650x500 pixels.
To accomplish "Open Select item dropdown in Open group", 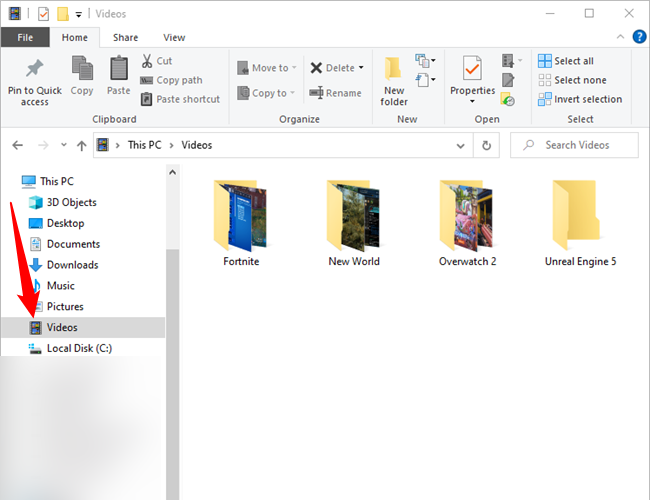I will 520,61.
